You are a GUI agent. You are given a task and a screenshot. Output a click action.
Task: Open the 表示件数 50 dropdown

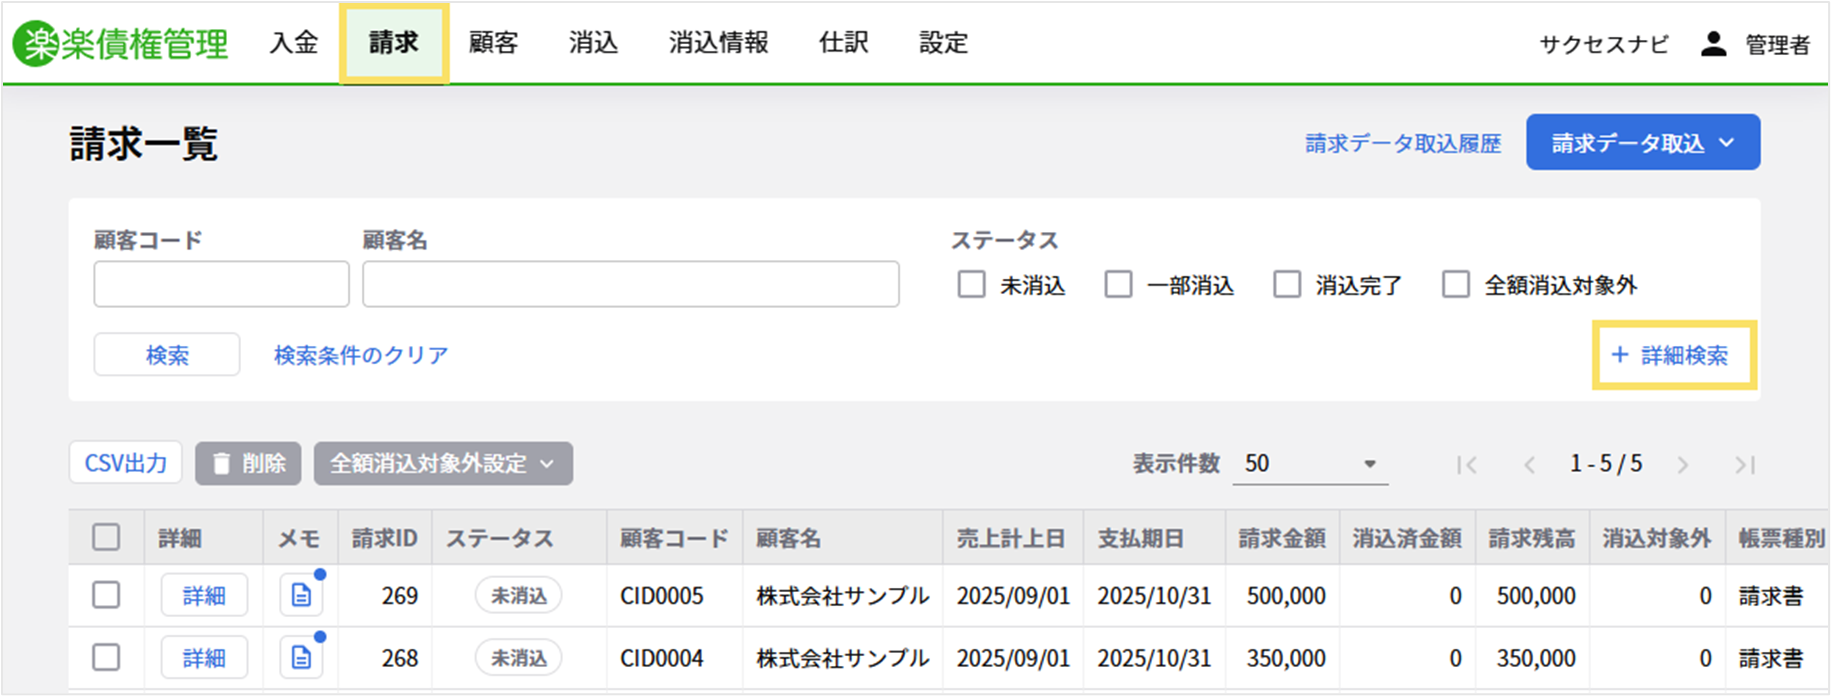click(x=1310, y=464)
